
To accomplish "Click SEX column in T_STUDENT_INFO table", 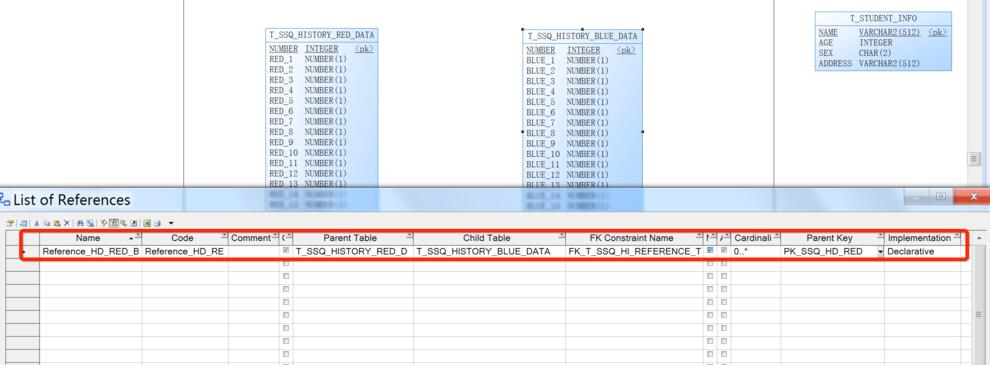I will tap(854, 53).
